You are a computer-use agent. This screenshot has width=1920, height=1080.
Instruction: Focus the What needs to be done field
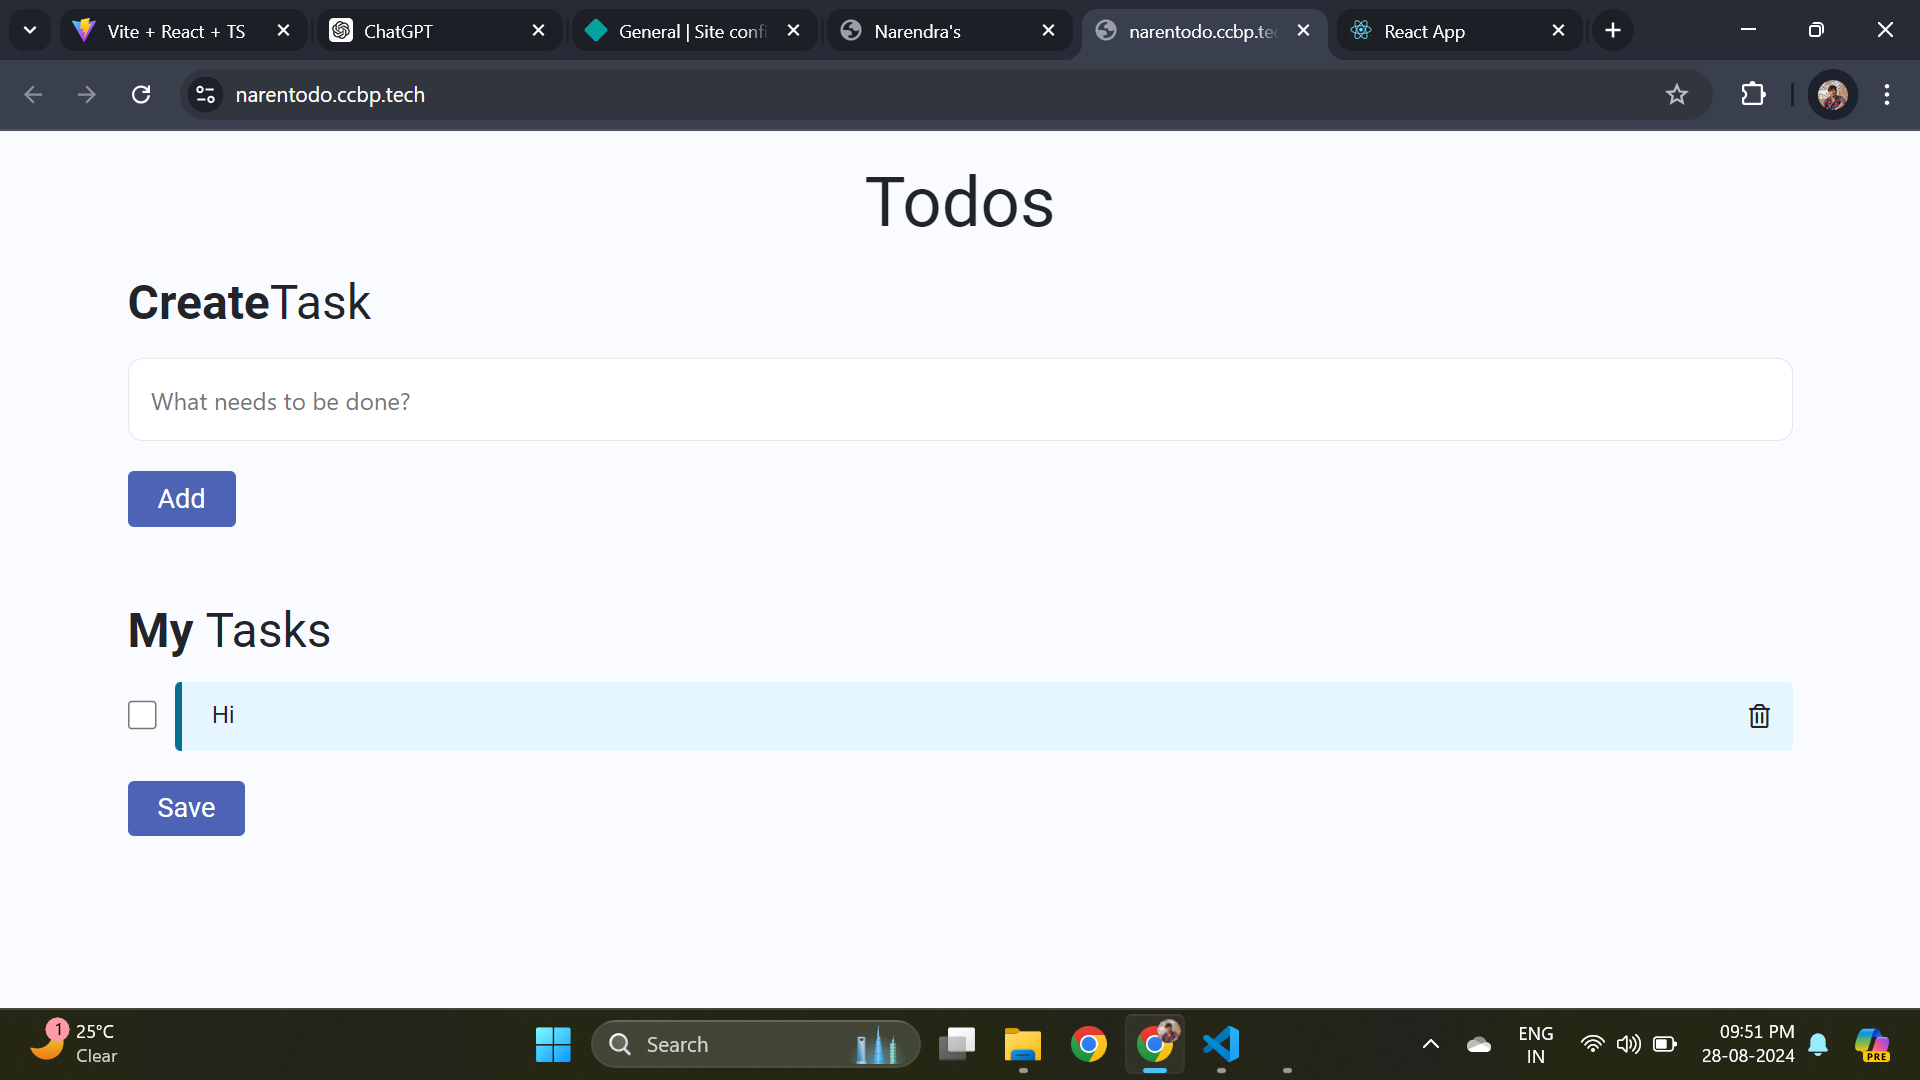click(x=960, y=400)
